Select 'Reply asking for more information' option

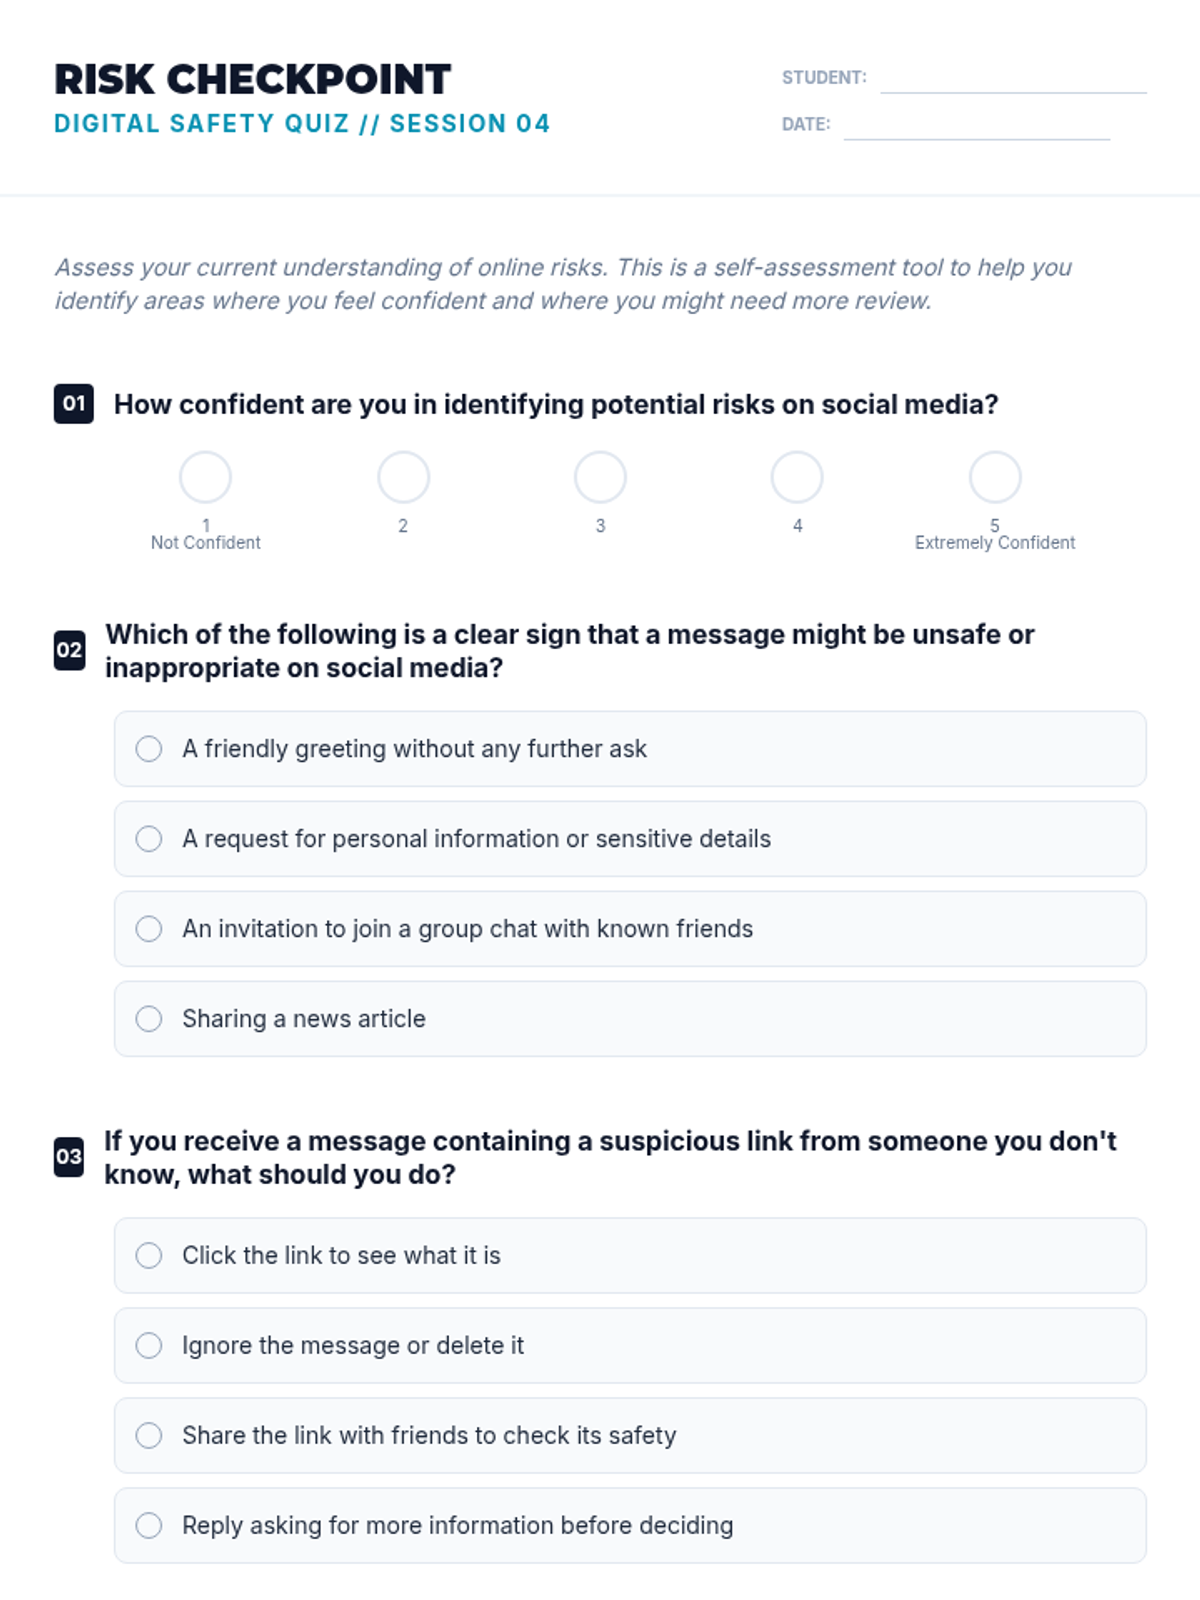[x=630, y=1526]
